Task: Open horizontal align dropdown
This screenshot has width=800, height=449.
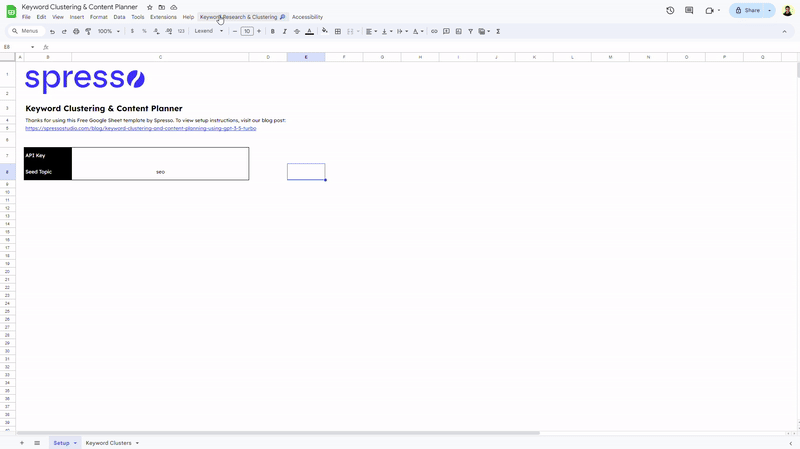Action: click(371, 32)
